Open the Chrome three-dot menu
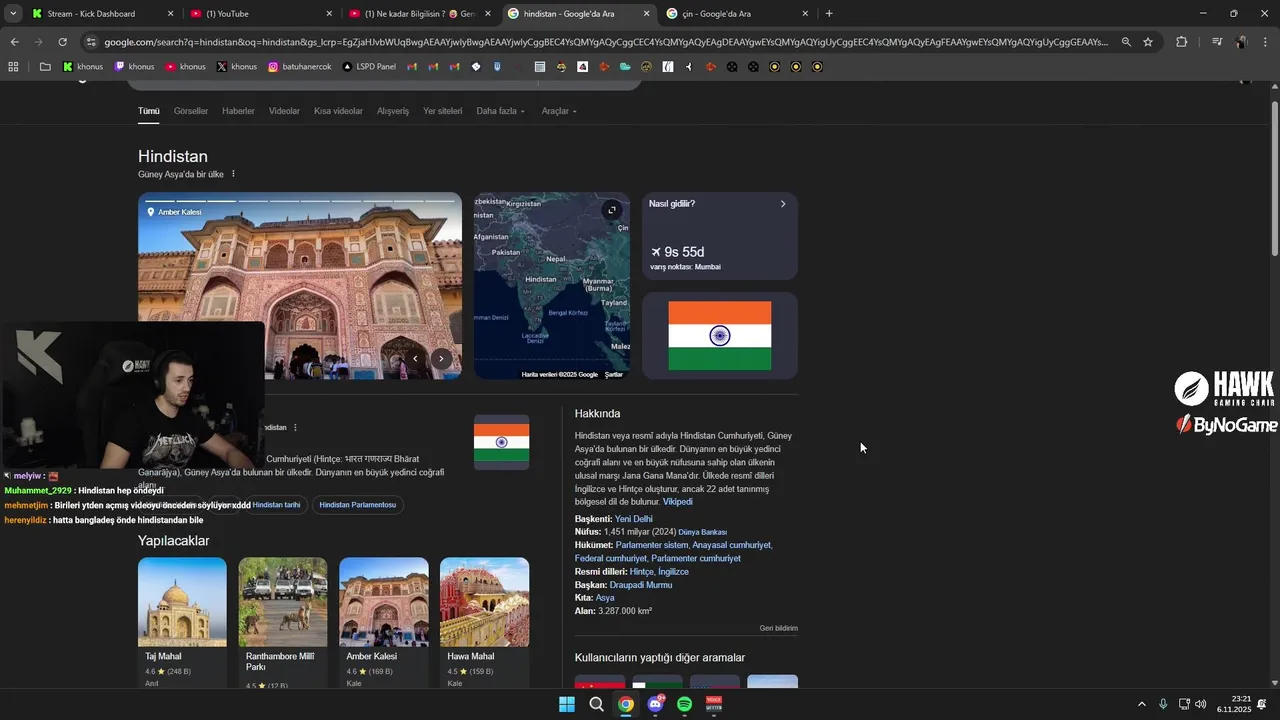 [1264, 42]
